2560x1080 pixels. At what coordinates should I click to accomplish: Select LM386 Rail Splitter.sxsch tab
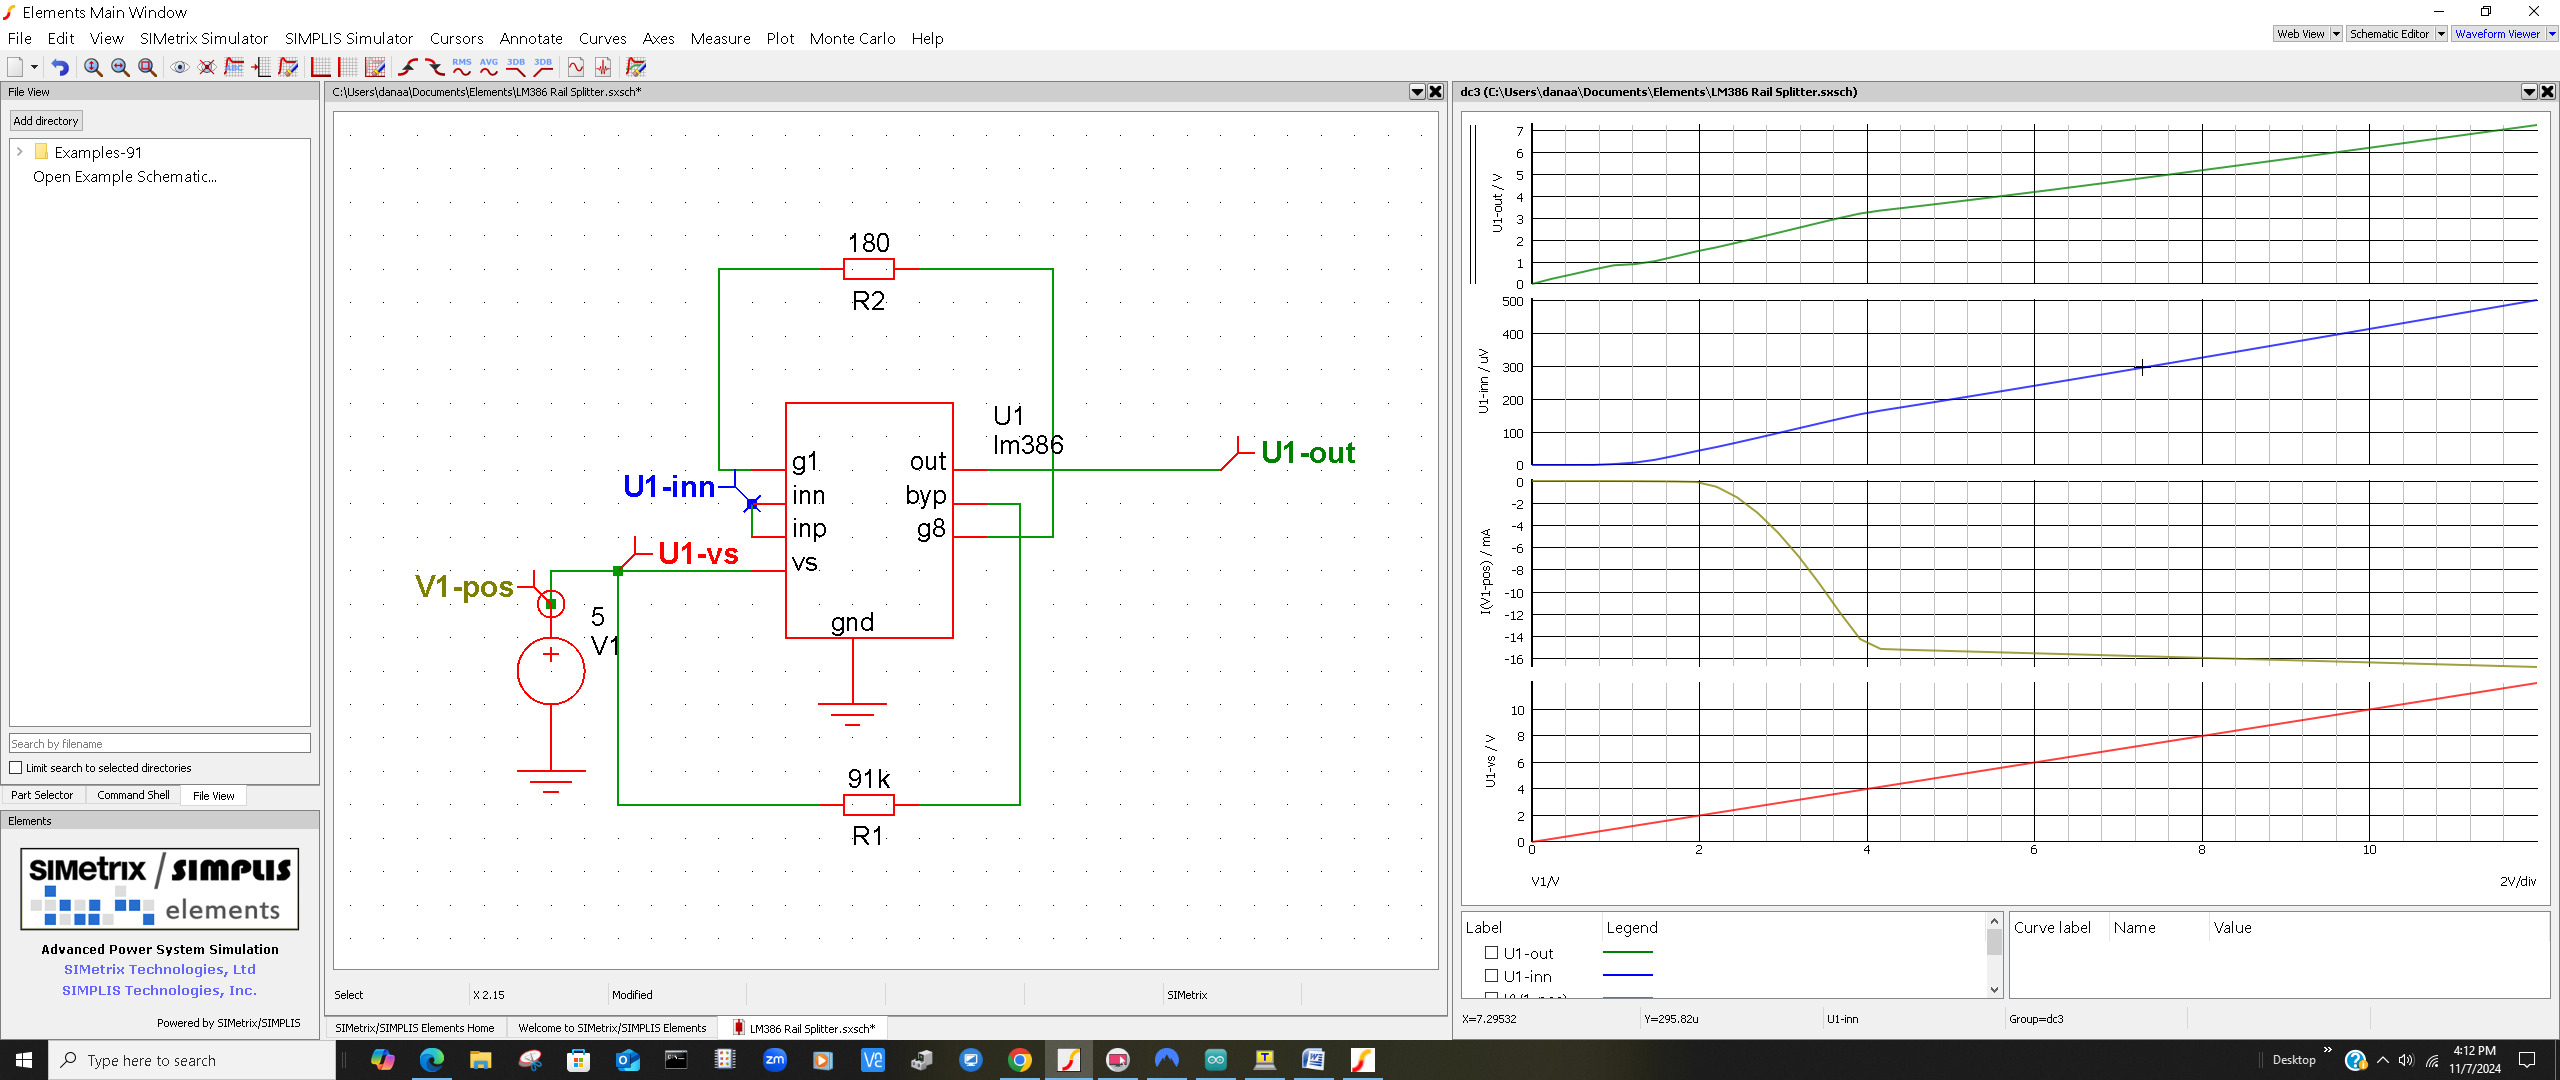click(804, 1028)
